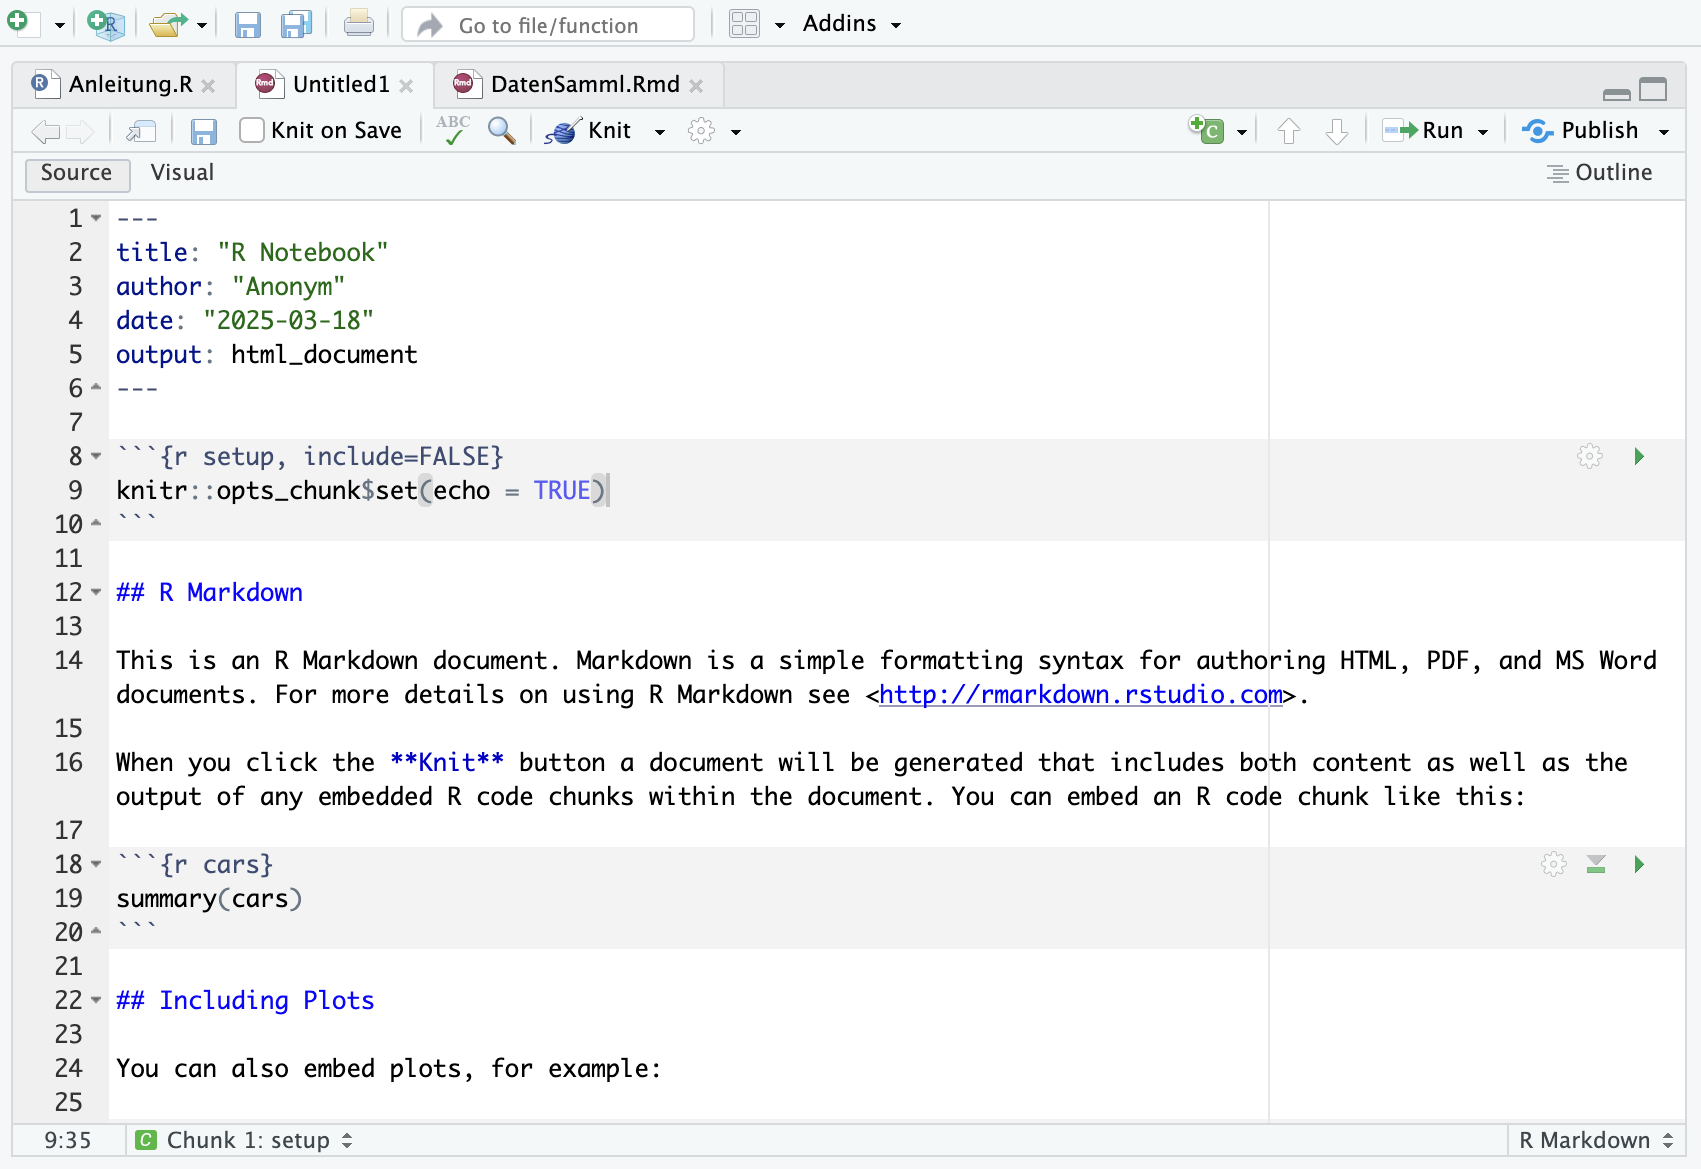
Task: Close the Untitled1 tab
Action: tap(406, 86)
